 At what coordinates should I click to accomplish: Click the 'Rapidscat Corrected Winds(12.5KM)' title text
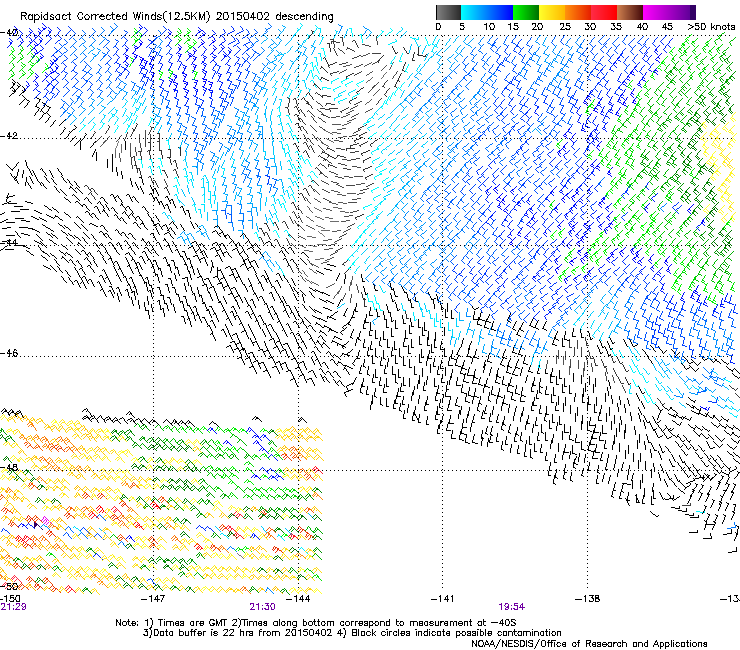(x=115, y=17)
